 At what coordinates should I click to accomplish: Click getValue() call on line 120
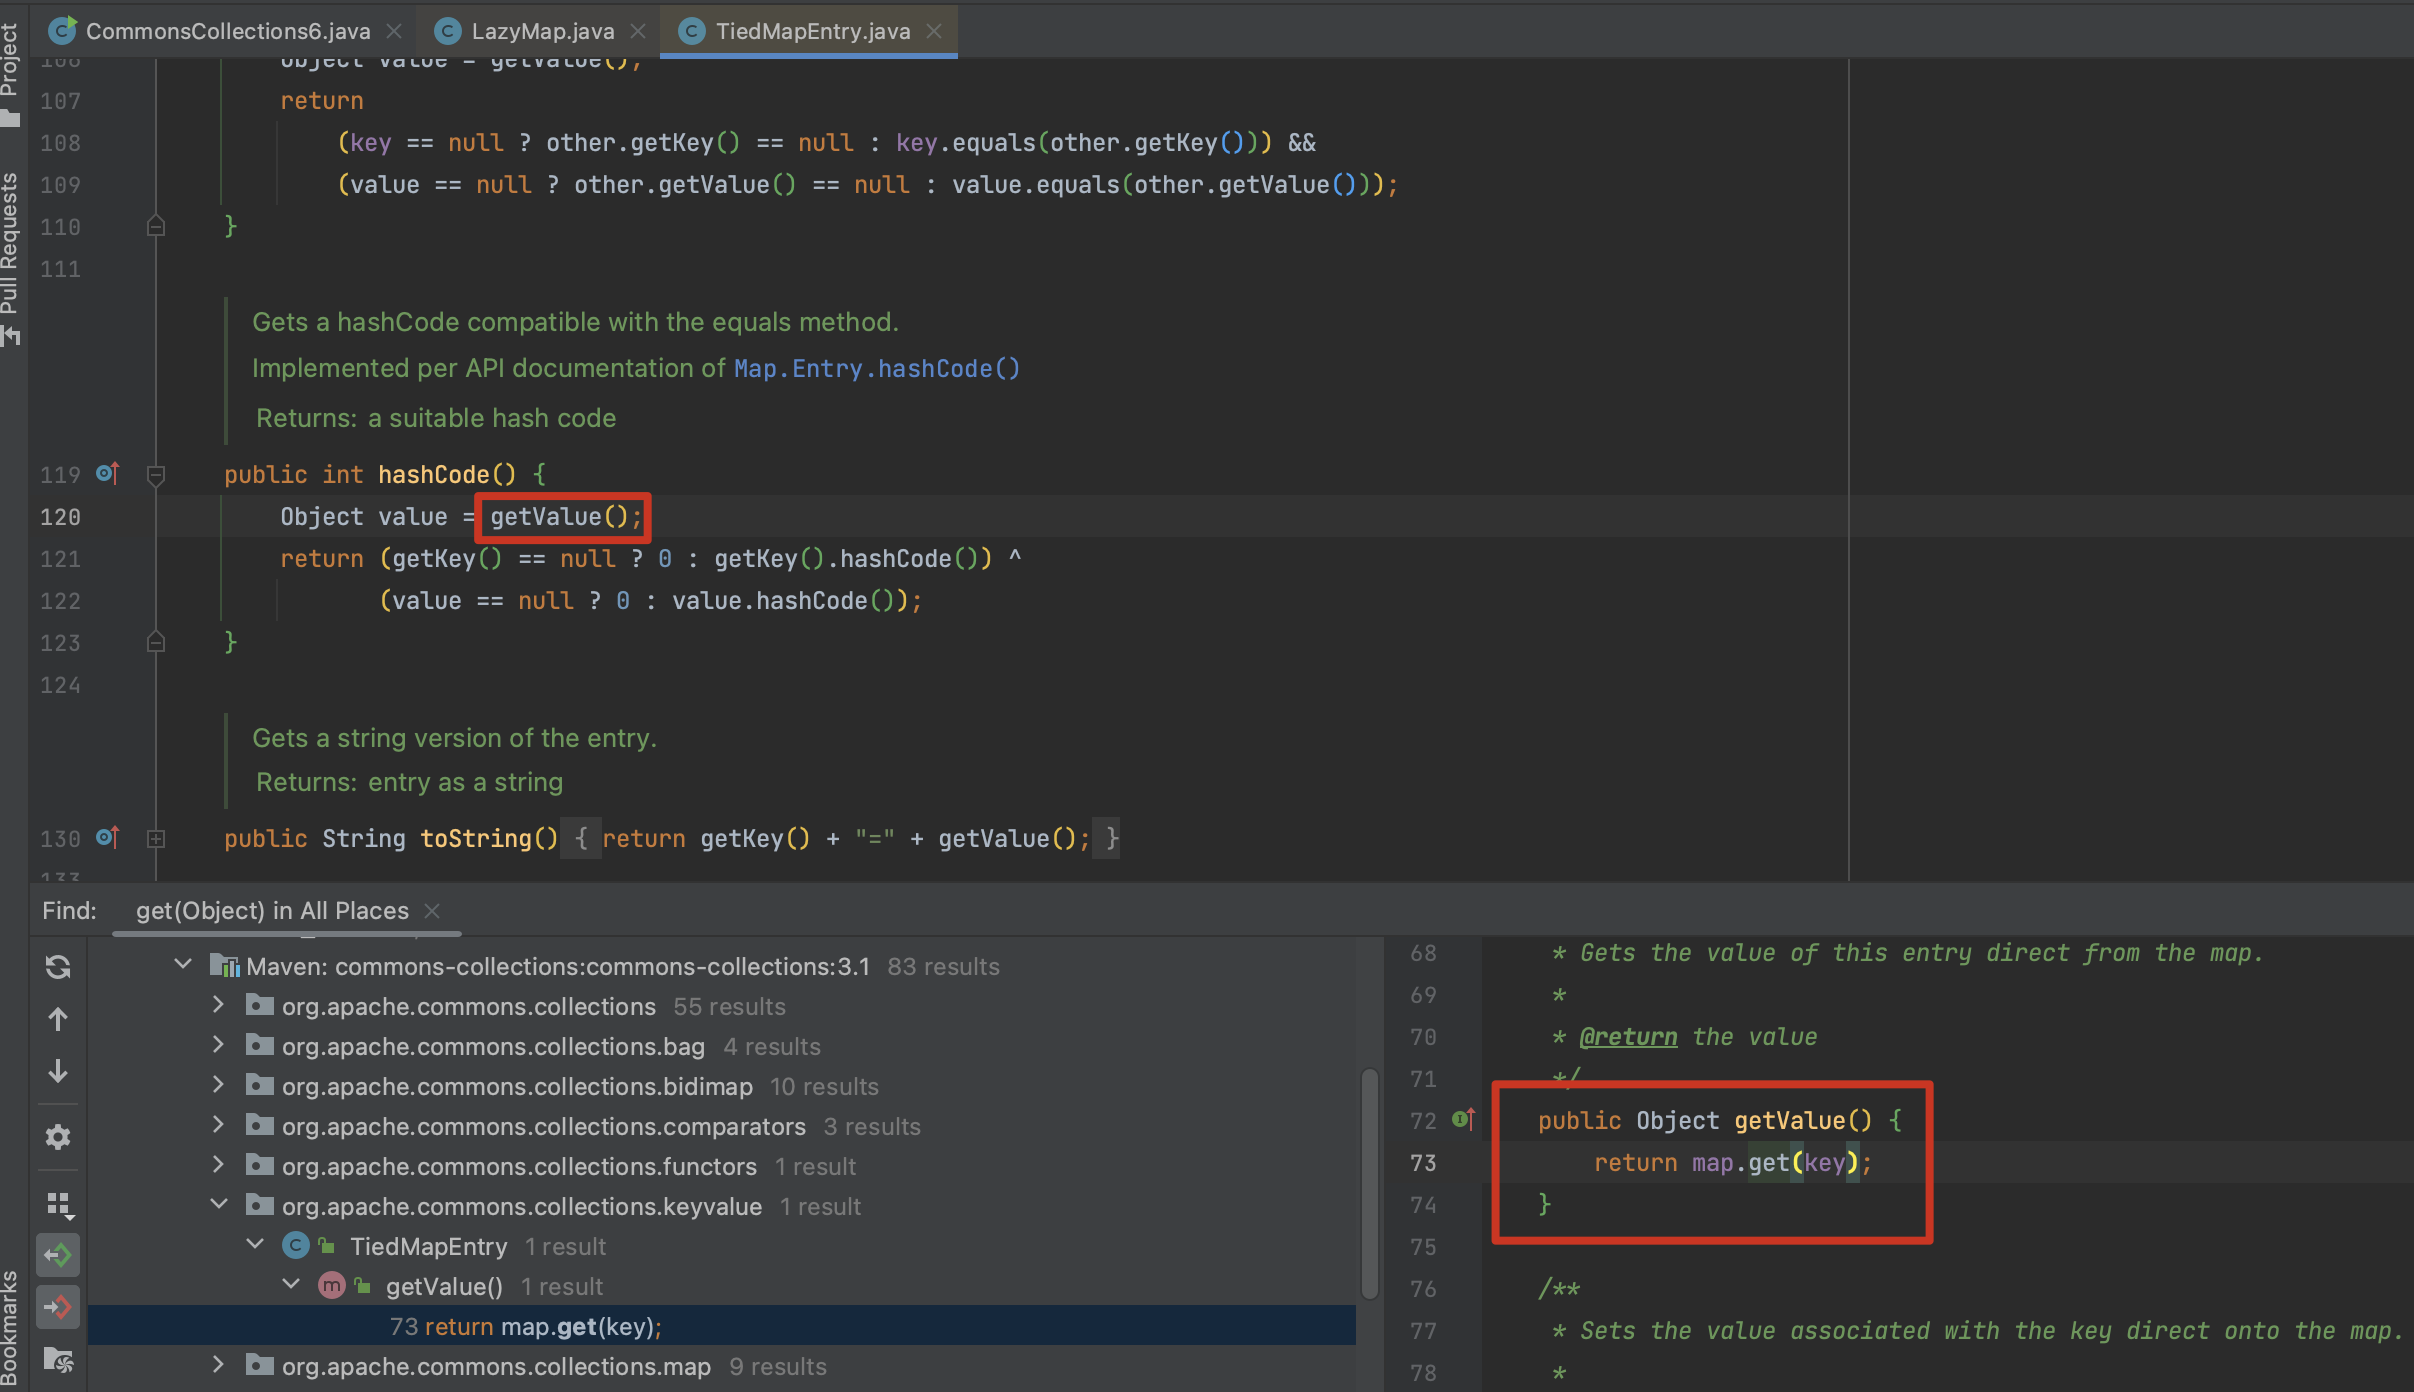click(x=559, y=517)
